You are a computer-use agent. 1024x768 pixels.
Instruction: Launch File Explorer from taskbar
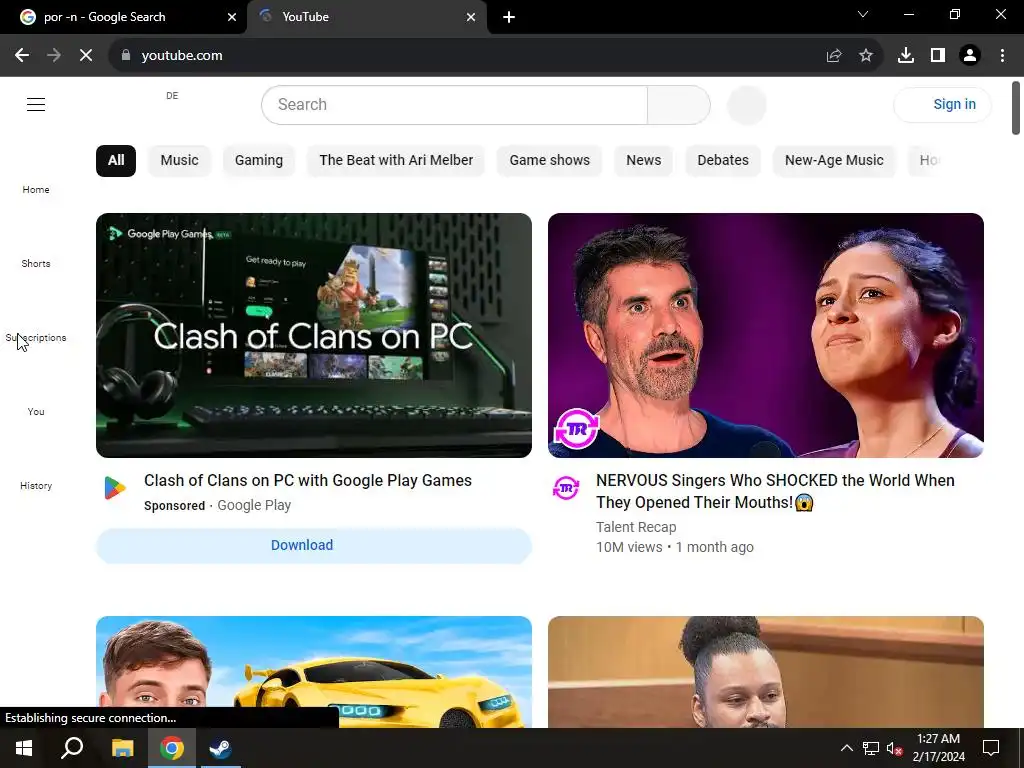[122, 748]
